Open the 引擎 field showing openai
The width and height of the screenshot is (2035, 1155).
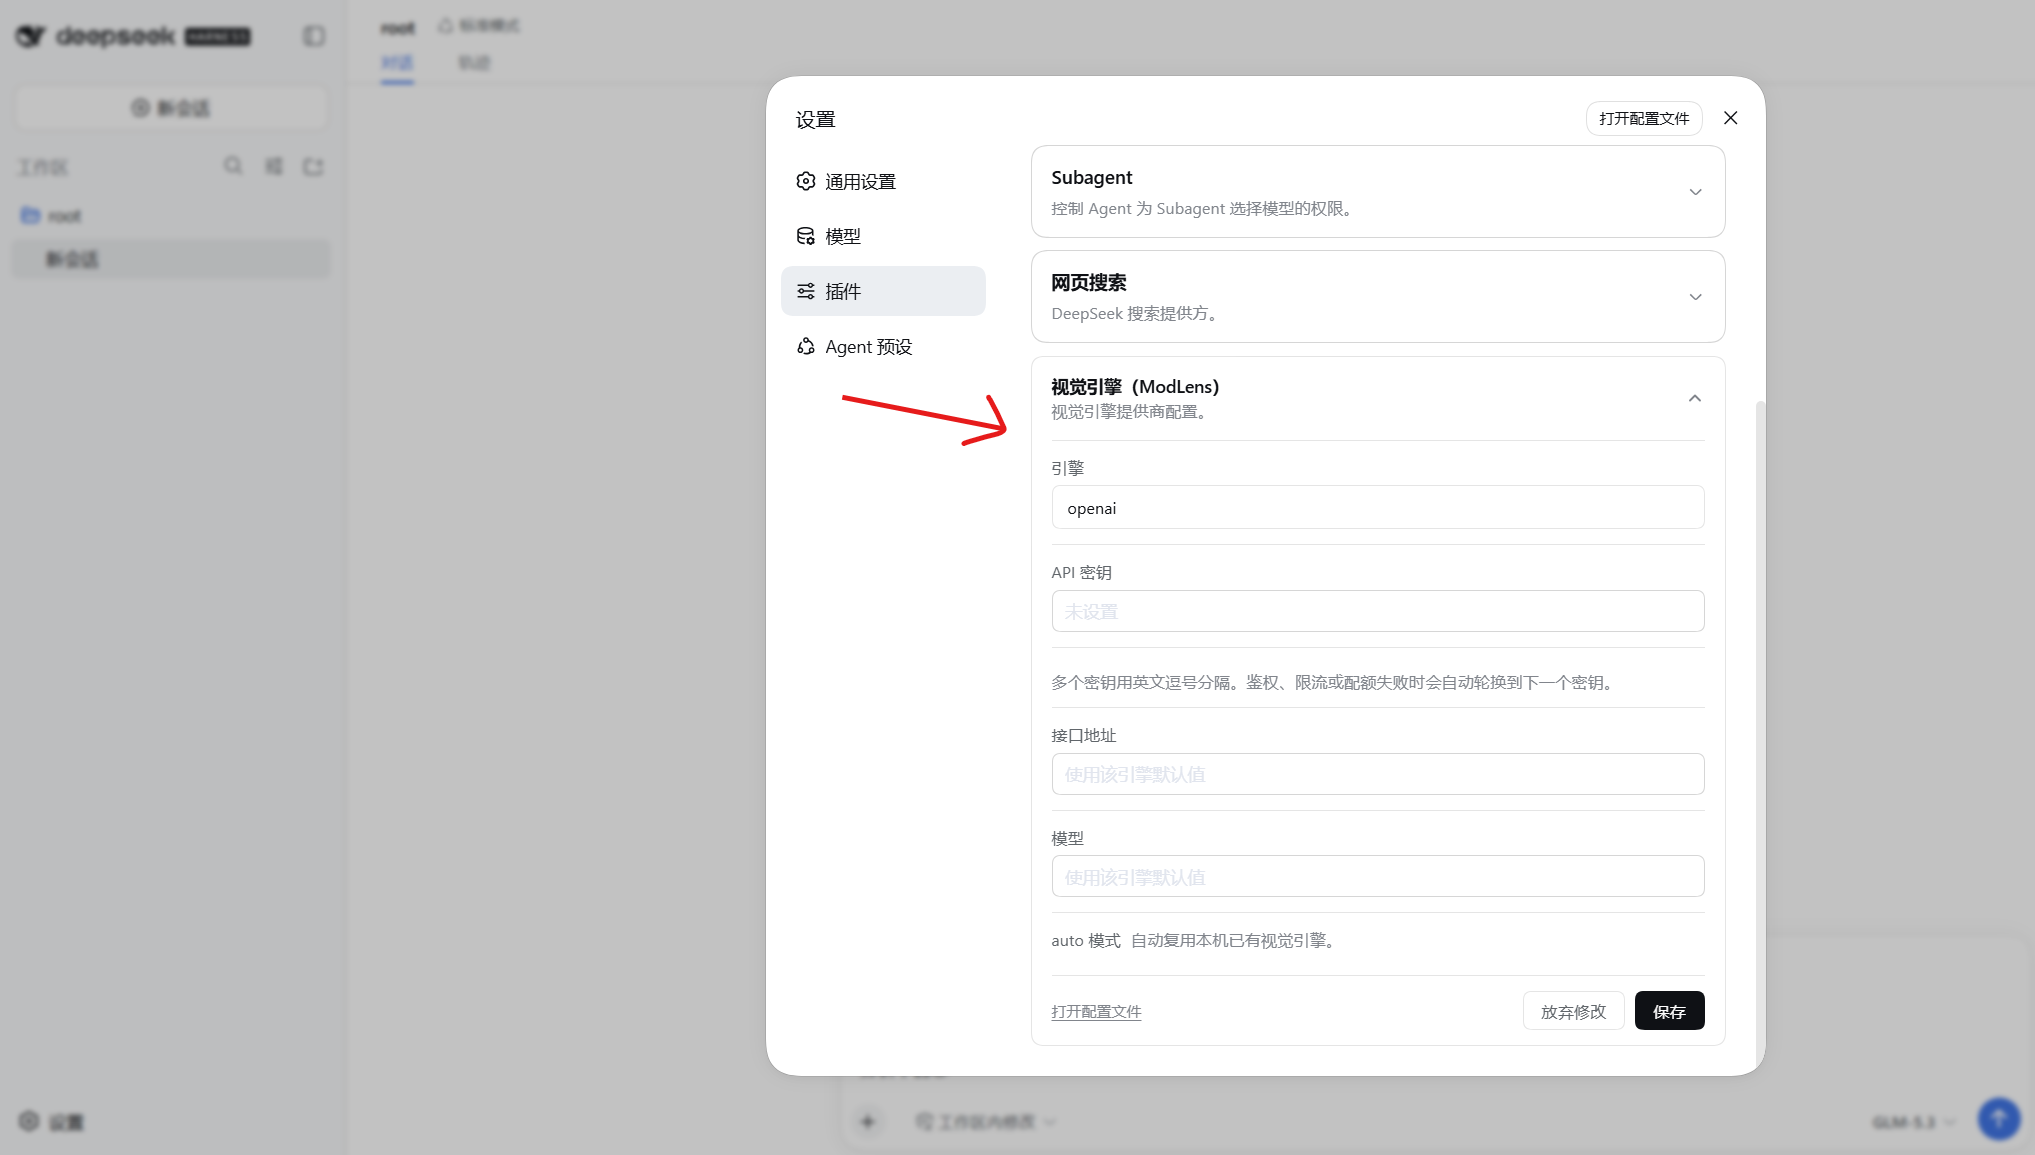point(1377,507)
